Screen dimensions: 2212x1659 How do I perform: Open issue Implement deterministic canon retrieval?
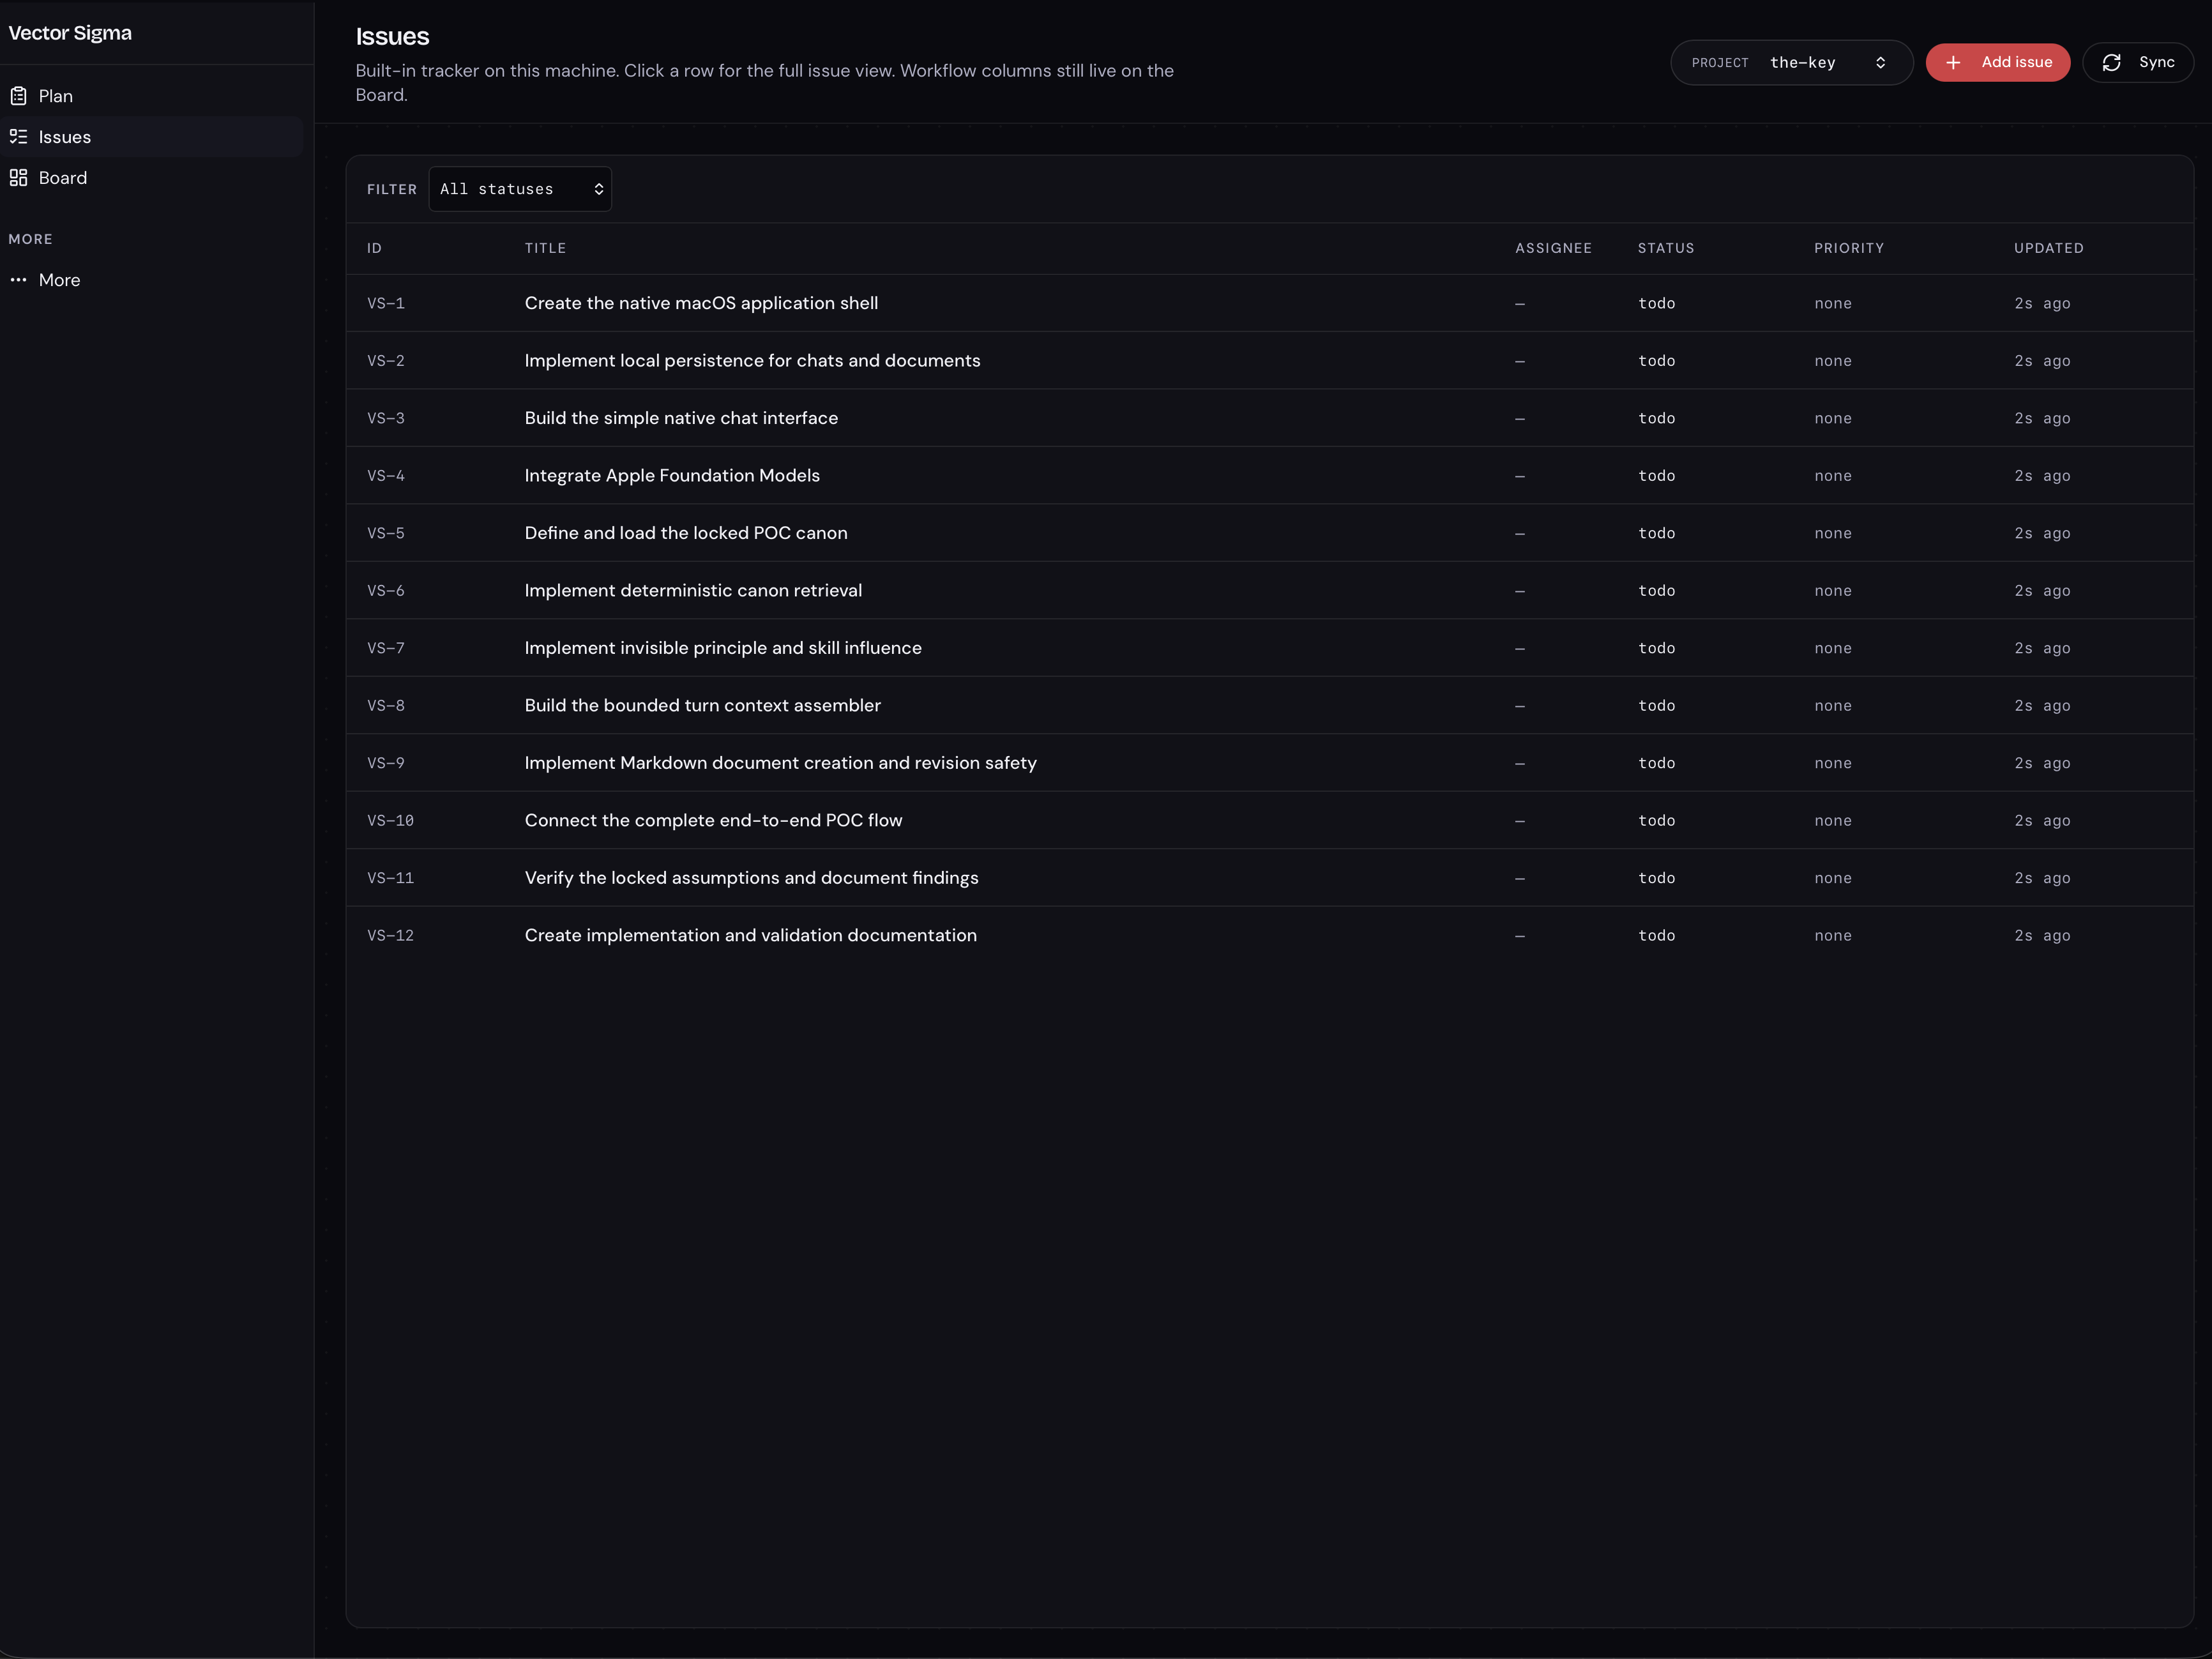pyautogui.click(x=1269, y=591)
